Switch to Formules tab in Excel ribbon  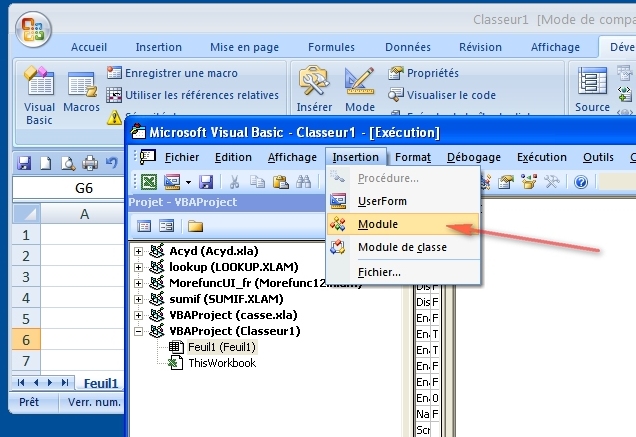click(331, 47)
